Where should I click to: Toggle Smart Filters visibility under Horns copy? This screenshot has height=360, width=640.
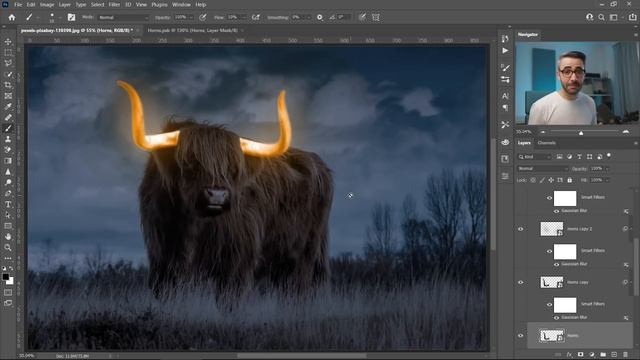click(549, 304)
